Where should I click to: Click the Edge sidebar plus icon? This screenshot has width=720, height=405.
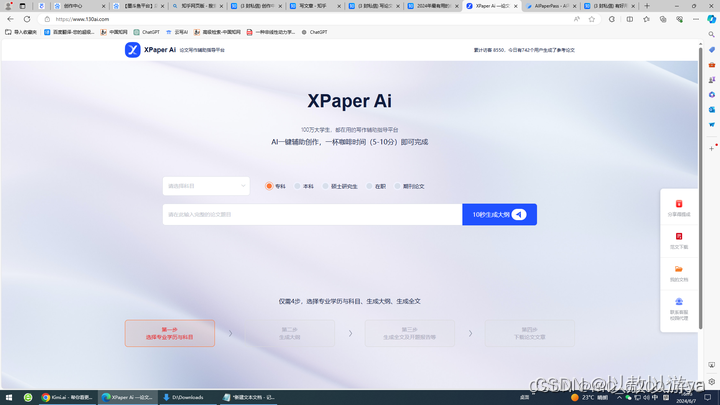click(711, 148)
